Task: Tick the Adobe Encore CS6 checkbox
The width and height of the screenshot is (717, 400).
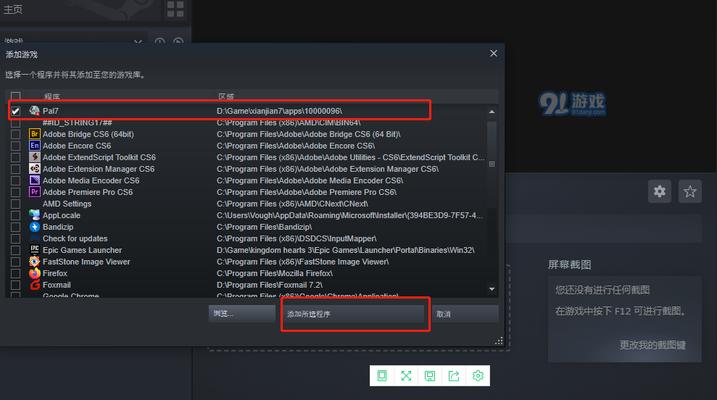Action: (16, 146)
